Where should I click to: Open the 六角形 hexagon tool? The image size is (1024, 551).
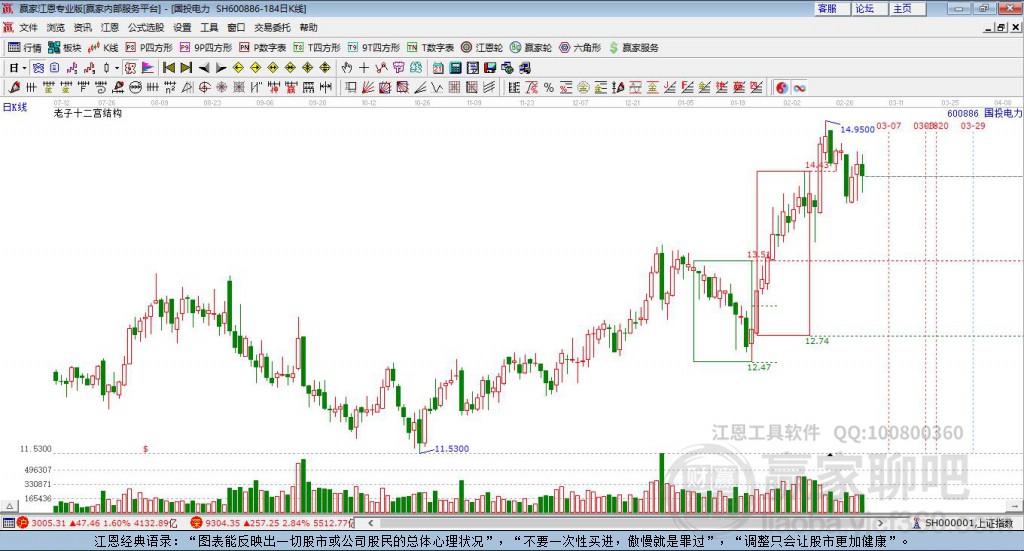[x=580, y=48]
